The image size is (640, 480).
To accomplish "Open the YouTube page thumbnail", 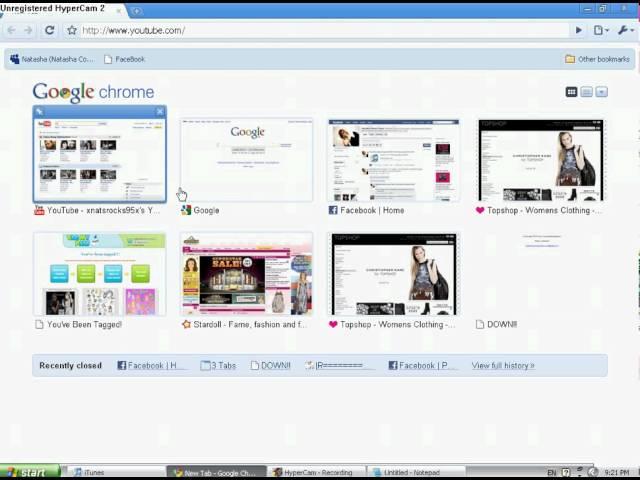I will 100,160.
